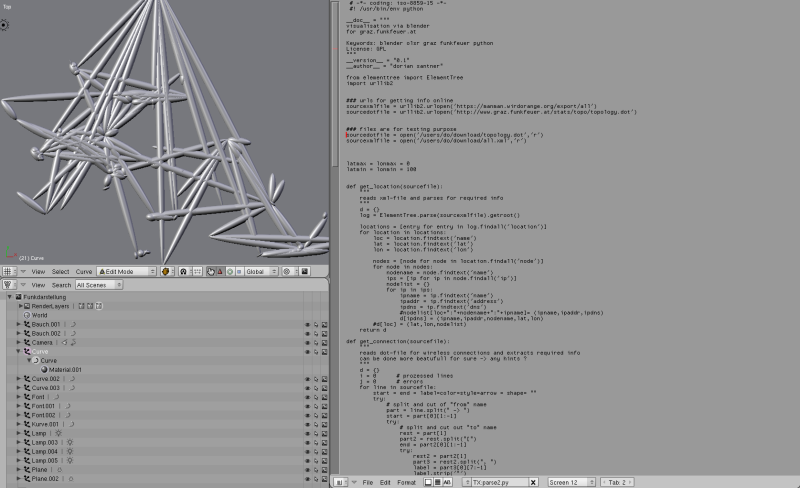Expand the Camera tree item

[18, 342]
